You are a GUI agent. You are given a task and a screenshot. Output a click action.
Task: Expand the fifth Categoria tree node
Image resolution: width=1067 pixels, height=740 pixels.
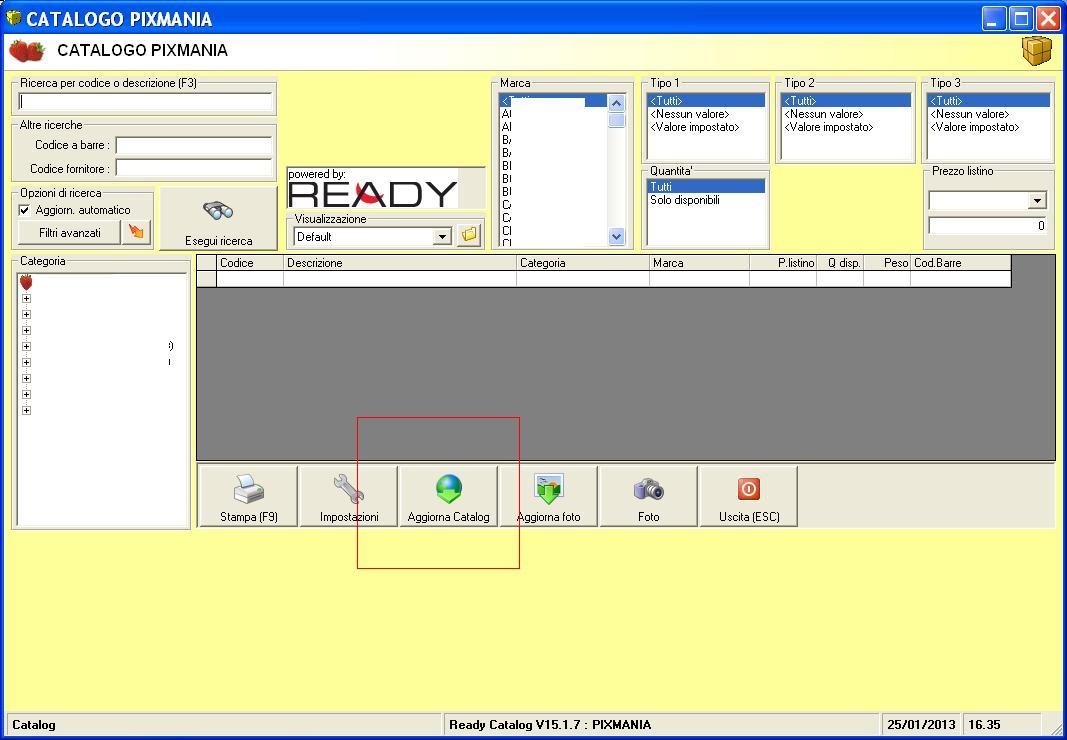27,362
